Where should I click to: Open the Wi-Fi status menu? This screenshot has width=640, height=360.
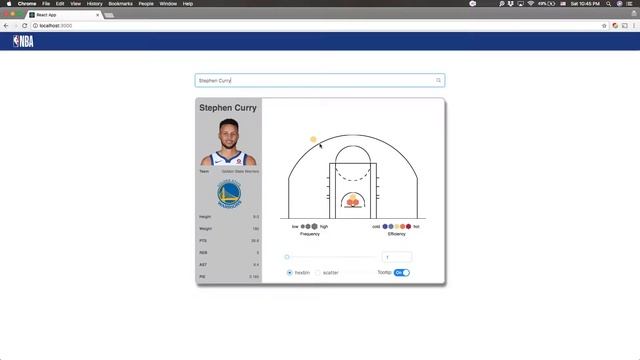click(531, 4)
